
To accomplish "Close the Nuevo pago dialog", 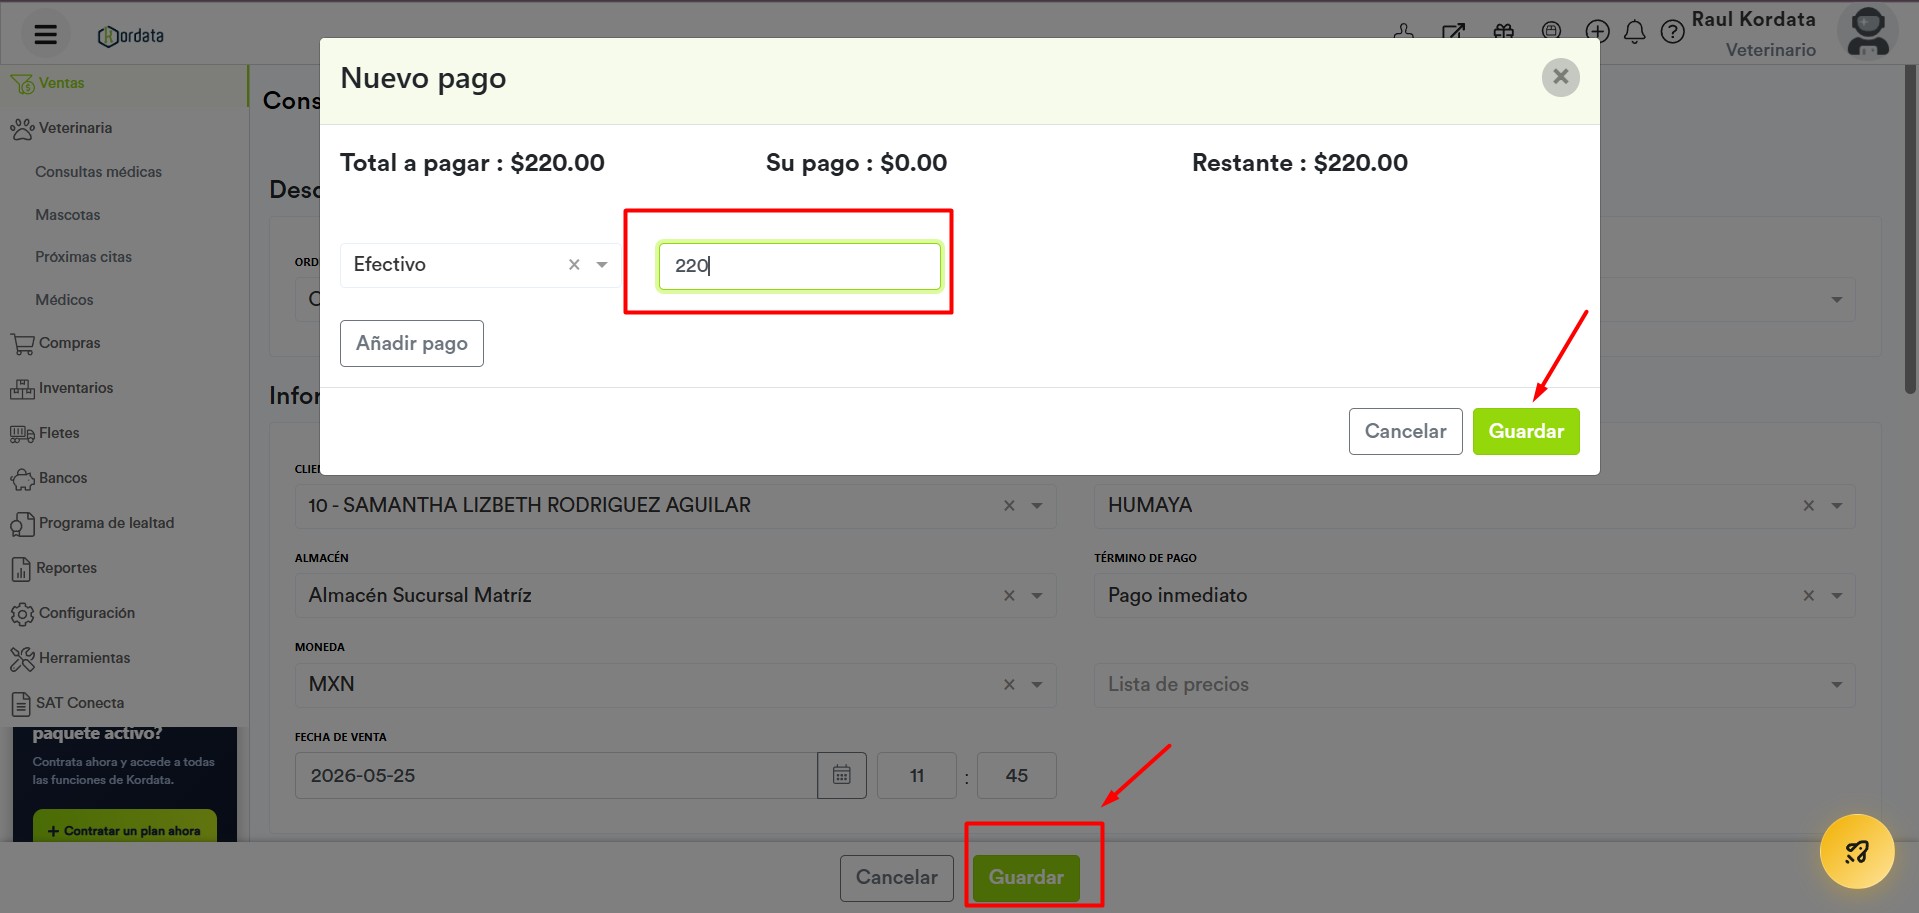I will (x=1560, y=77).
